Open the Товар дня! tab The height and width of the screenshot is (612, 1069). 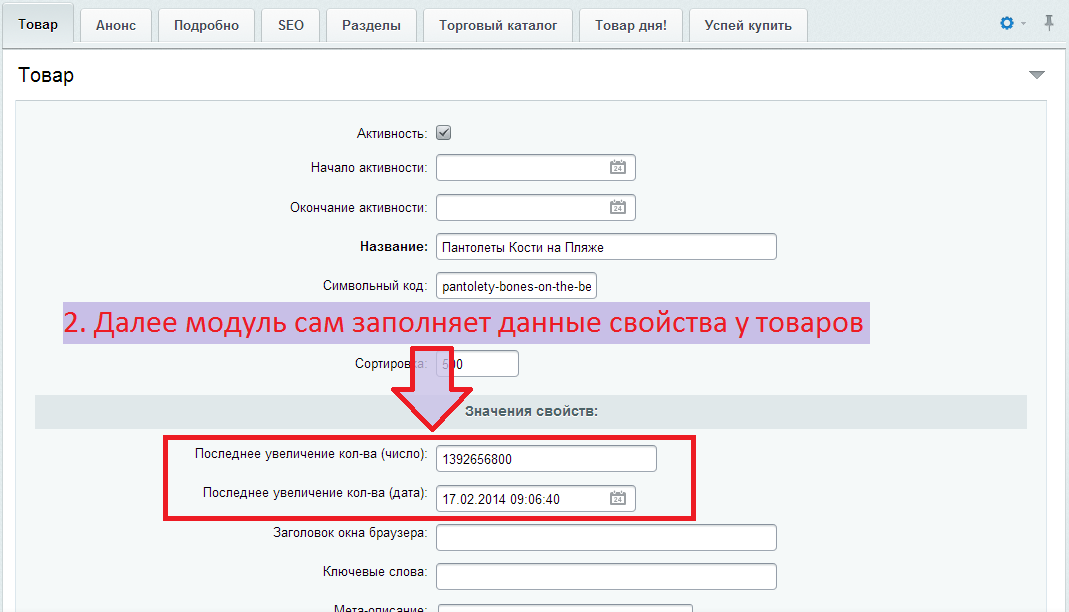[630, 25]
